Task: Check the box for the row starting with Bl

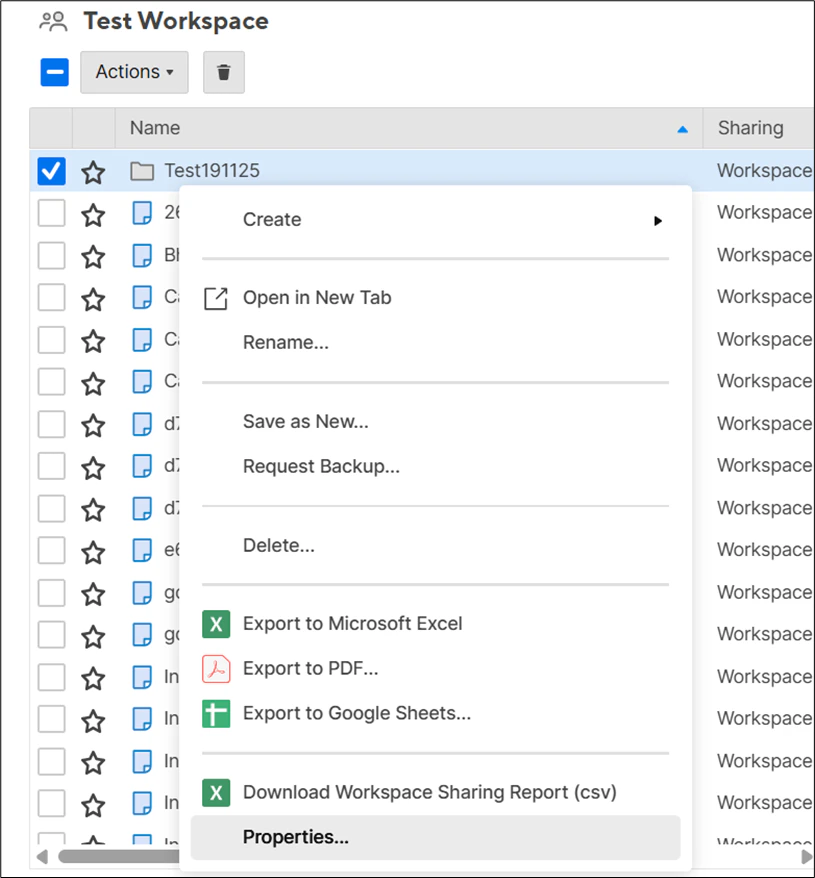Action: click(51, 255)
